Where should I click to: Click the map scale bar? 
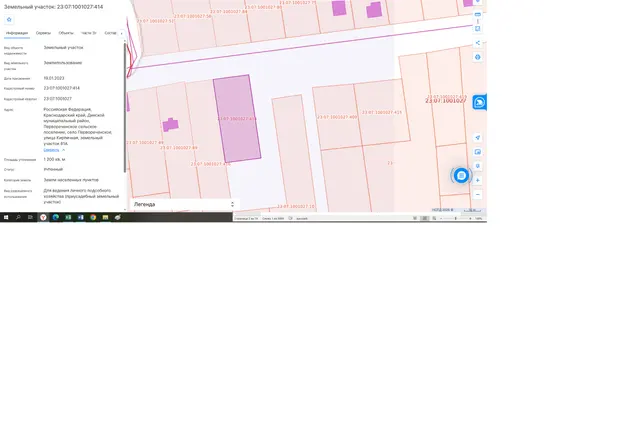pos(473,210)
